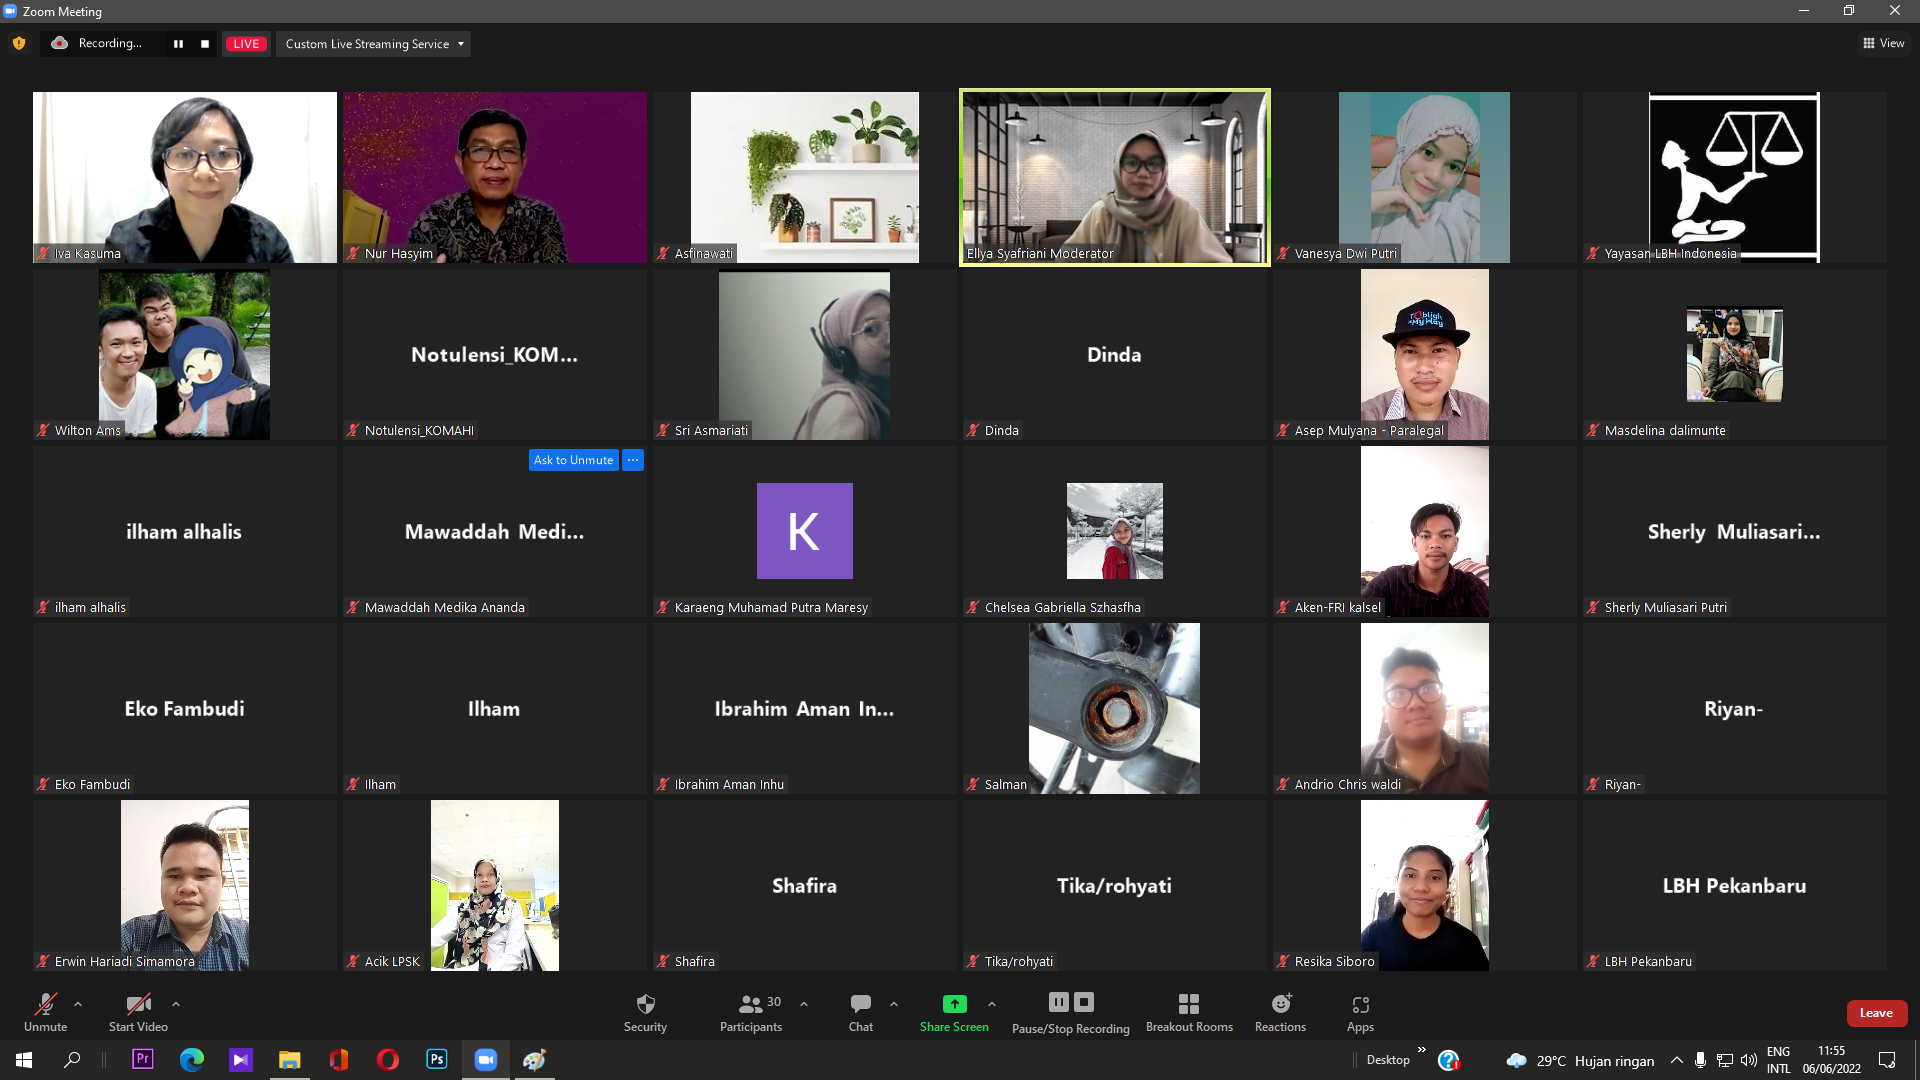This screenshot has width=1920, height=1080.
Task: Click the encryption shield icon at top-left
Action: click(x=19, y=43)
